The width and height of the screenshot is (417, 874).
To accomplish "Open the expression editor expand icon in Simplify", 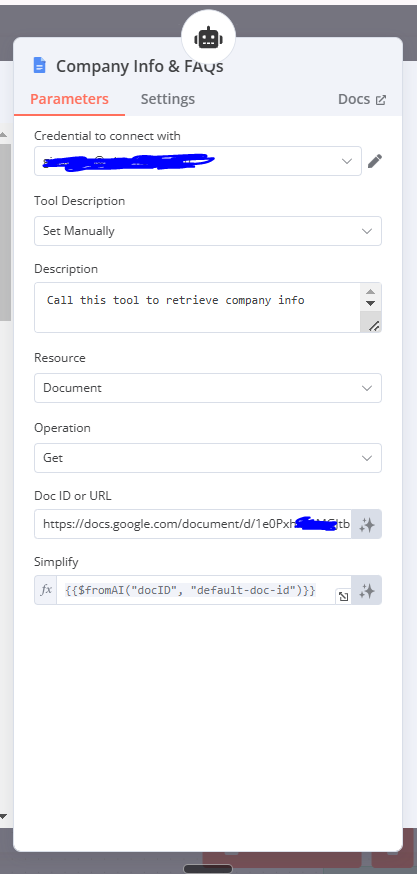I will coord(343,597).
